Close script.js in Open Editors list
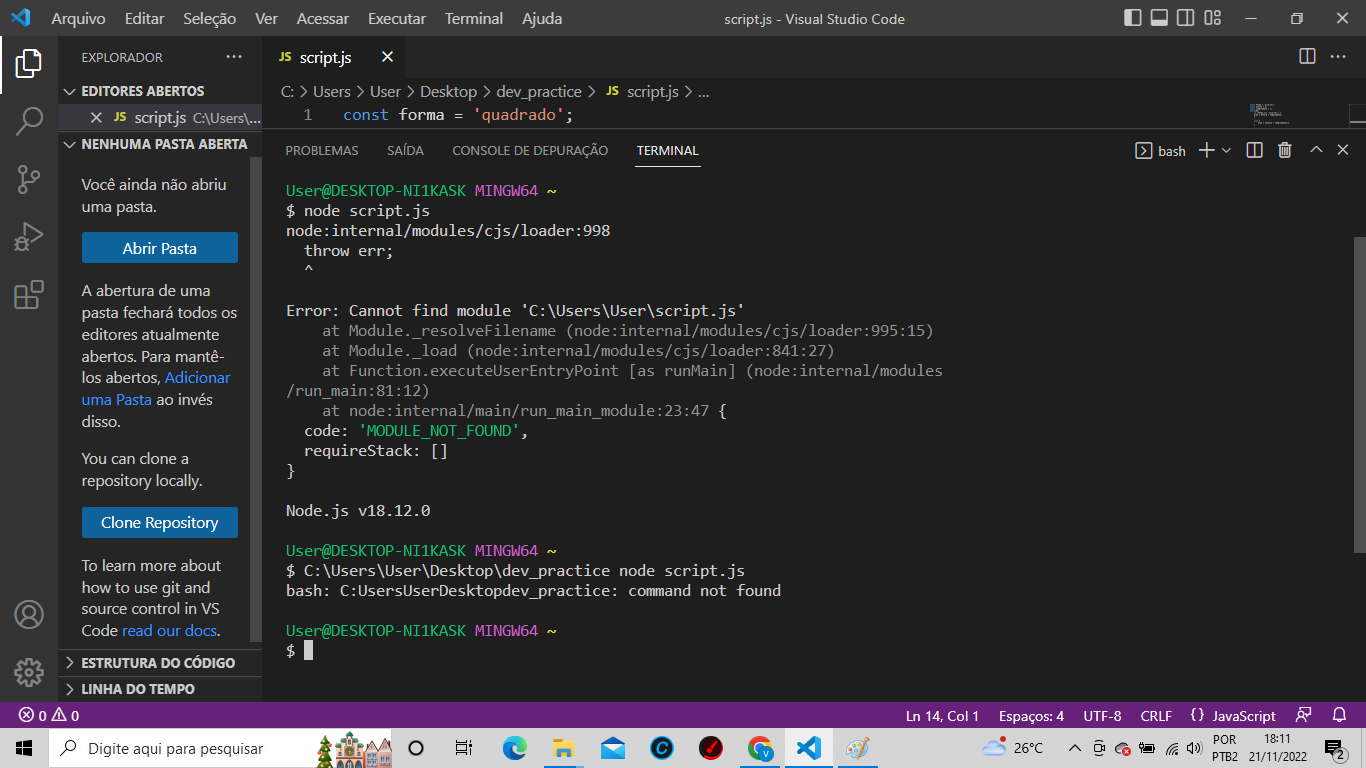The width and height of the screenshot is (1366, 768). pos(96,117)
